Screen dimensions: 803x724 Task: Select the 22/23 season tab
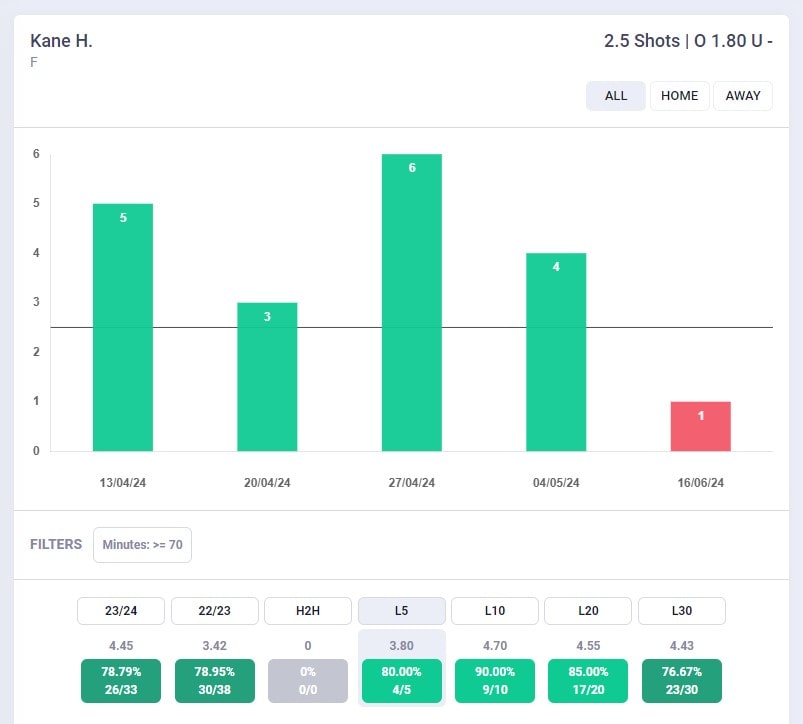tap(215, 611)
